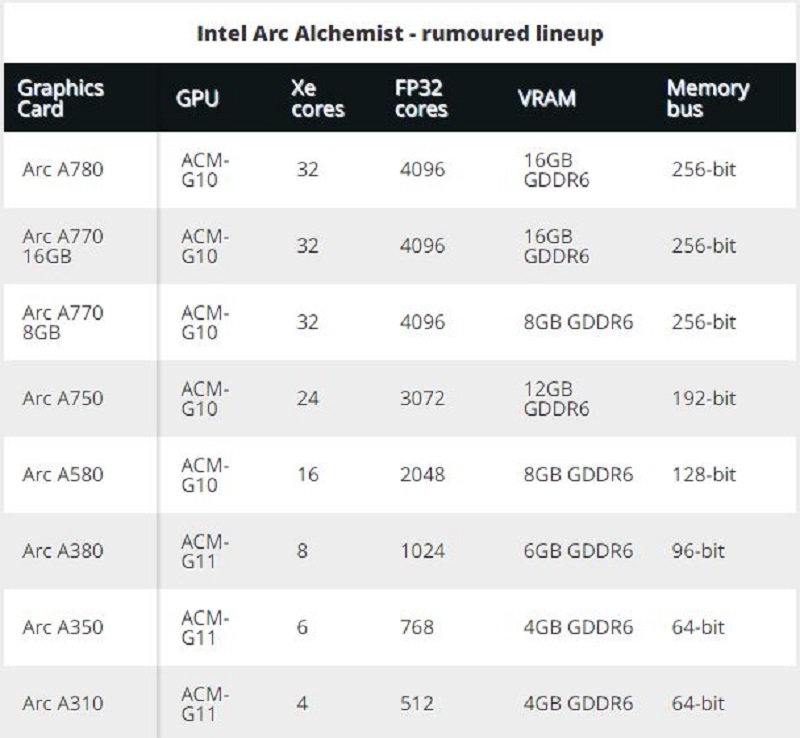The height and width of the screenshot is (738, 800).
Task: Select the Graphics Card column header
Action: [x=62, y=98]
